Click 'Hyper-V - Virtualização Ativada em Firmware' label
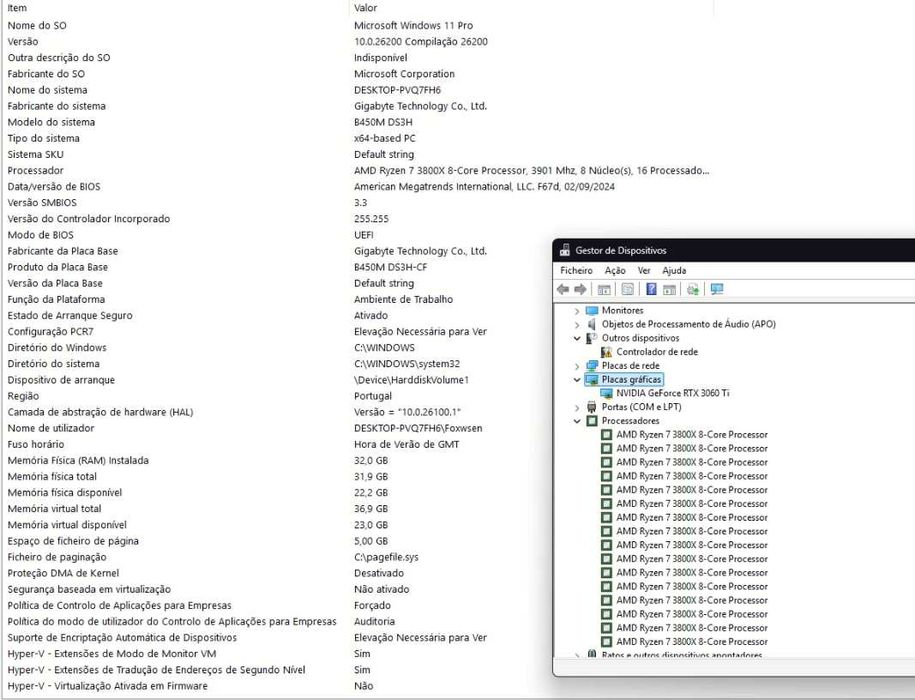This screenshot has height=700, width=915. pyautogui.click(x=107, y=686)
